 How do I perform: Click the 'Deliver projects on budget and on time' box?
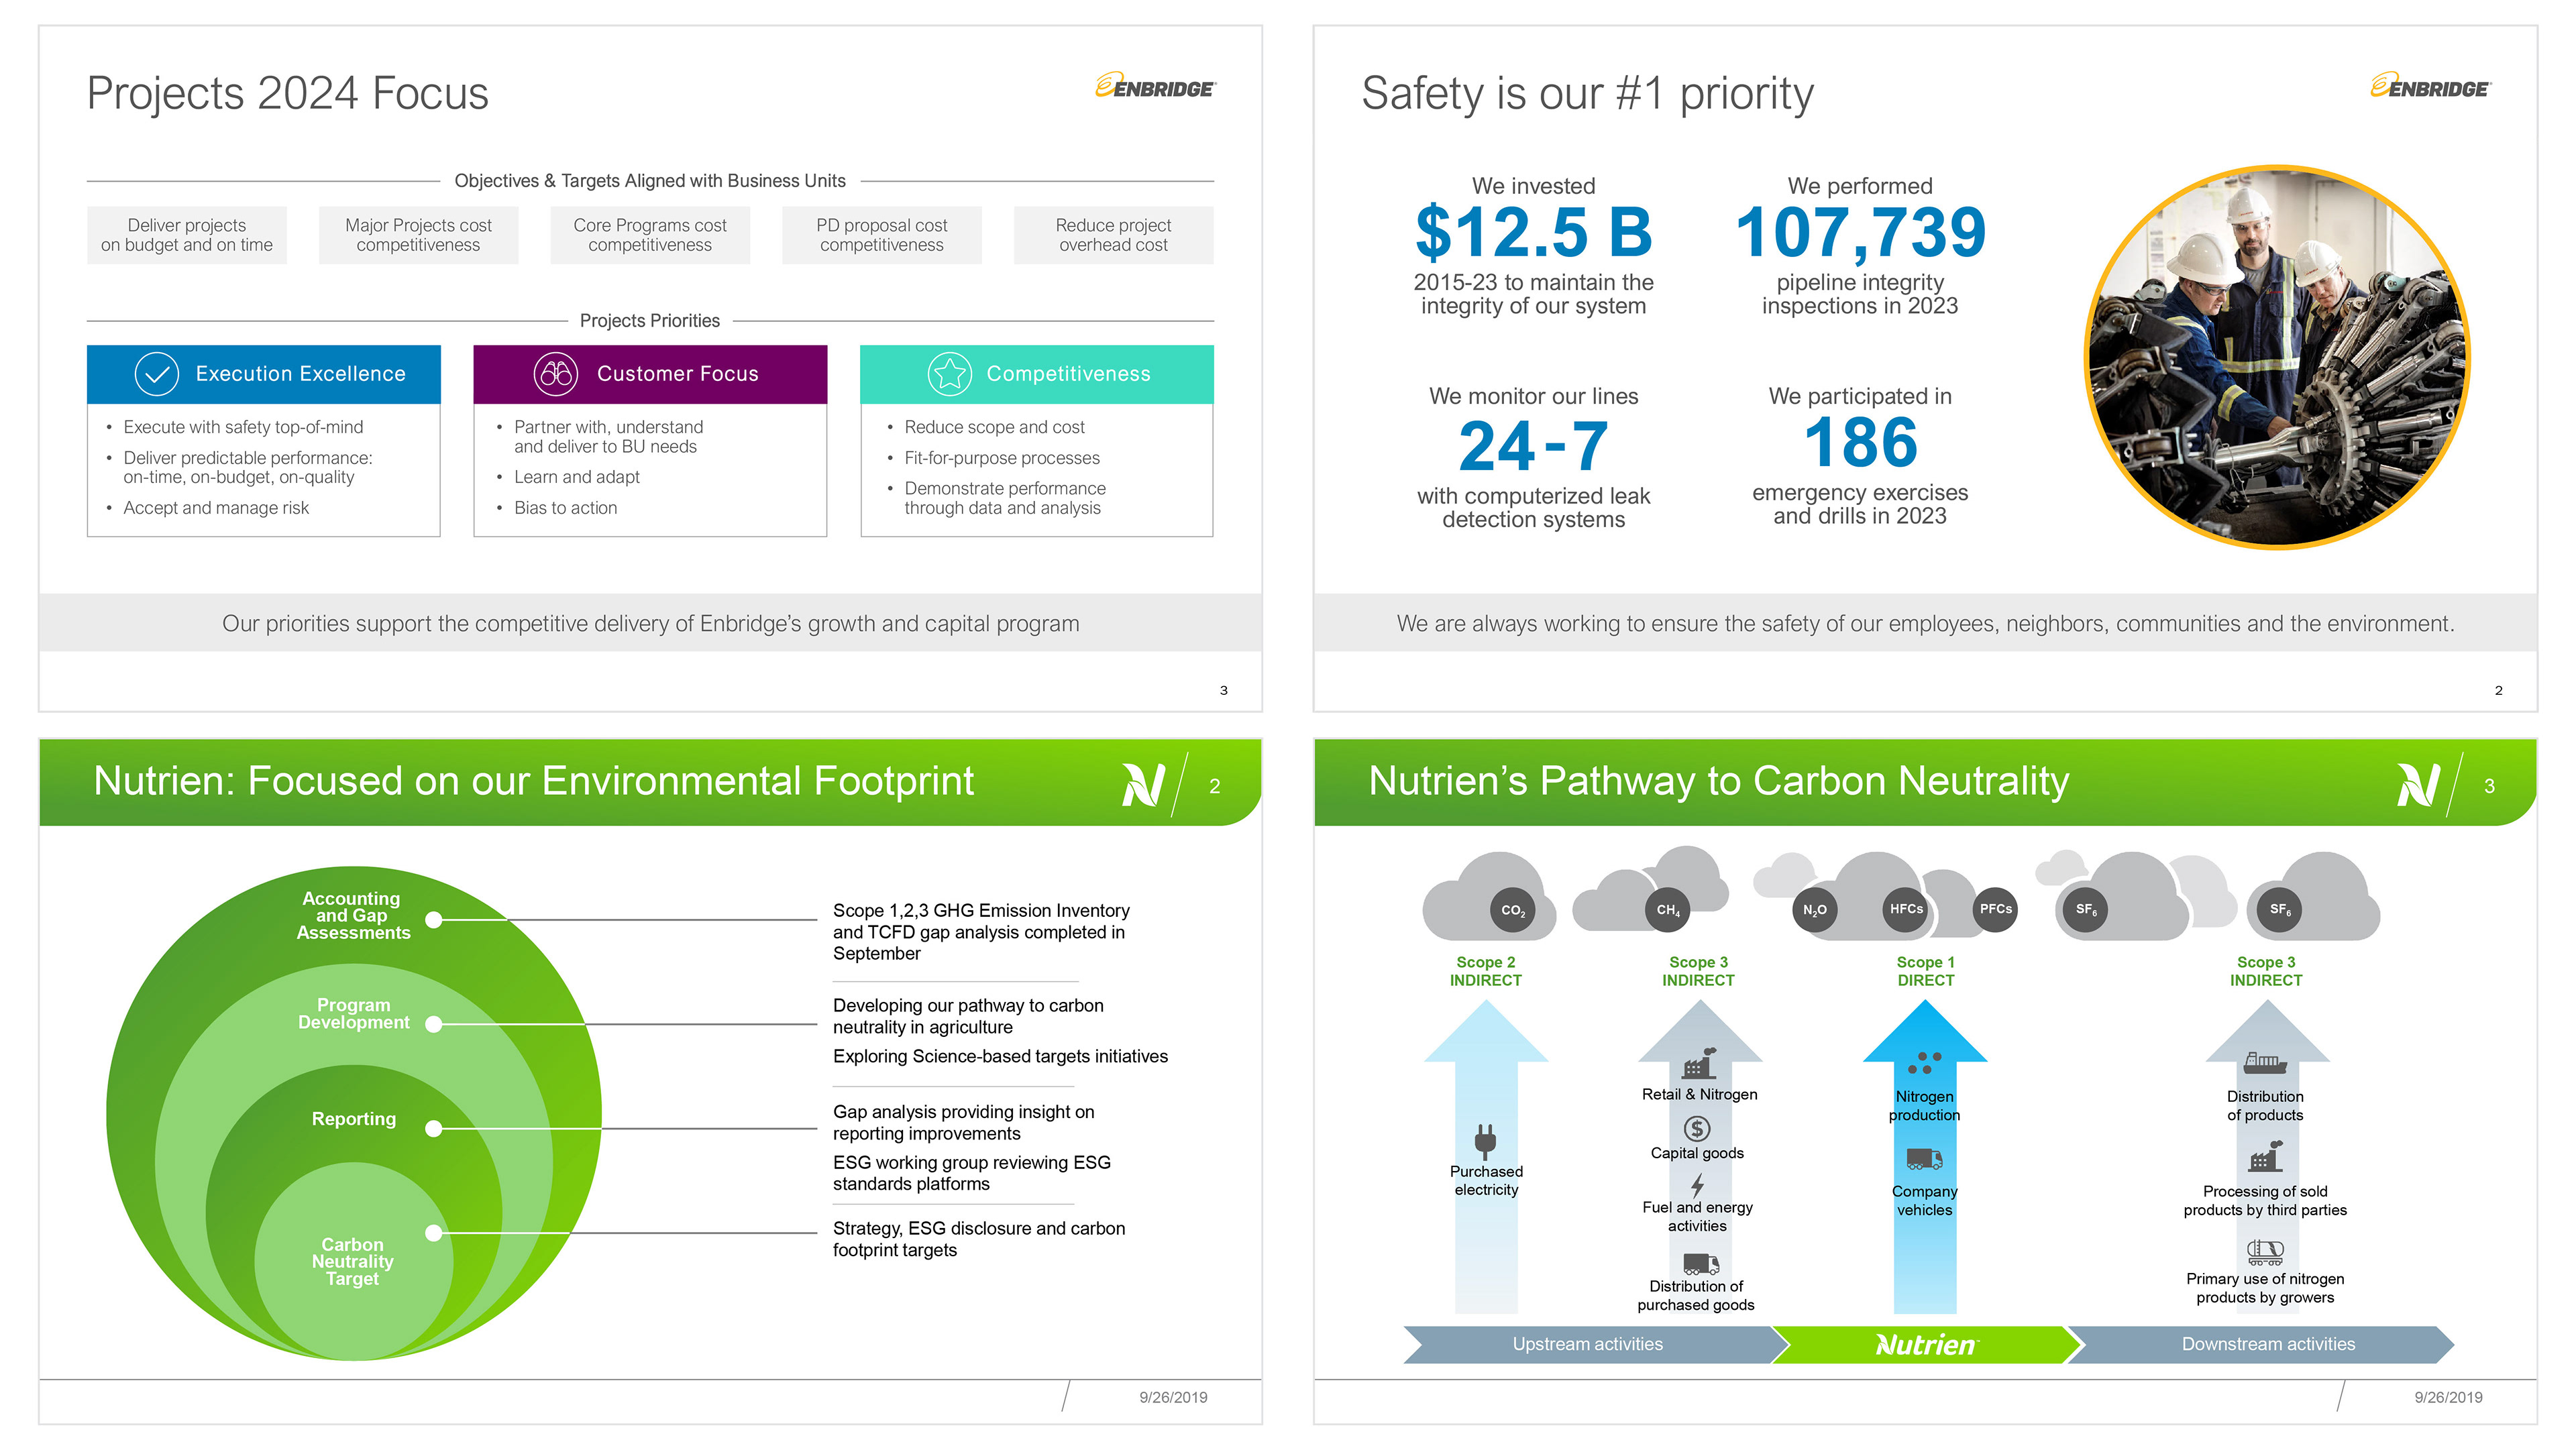point(187,235)
